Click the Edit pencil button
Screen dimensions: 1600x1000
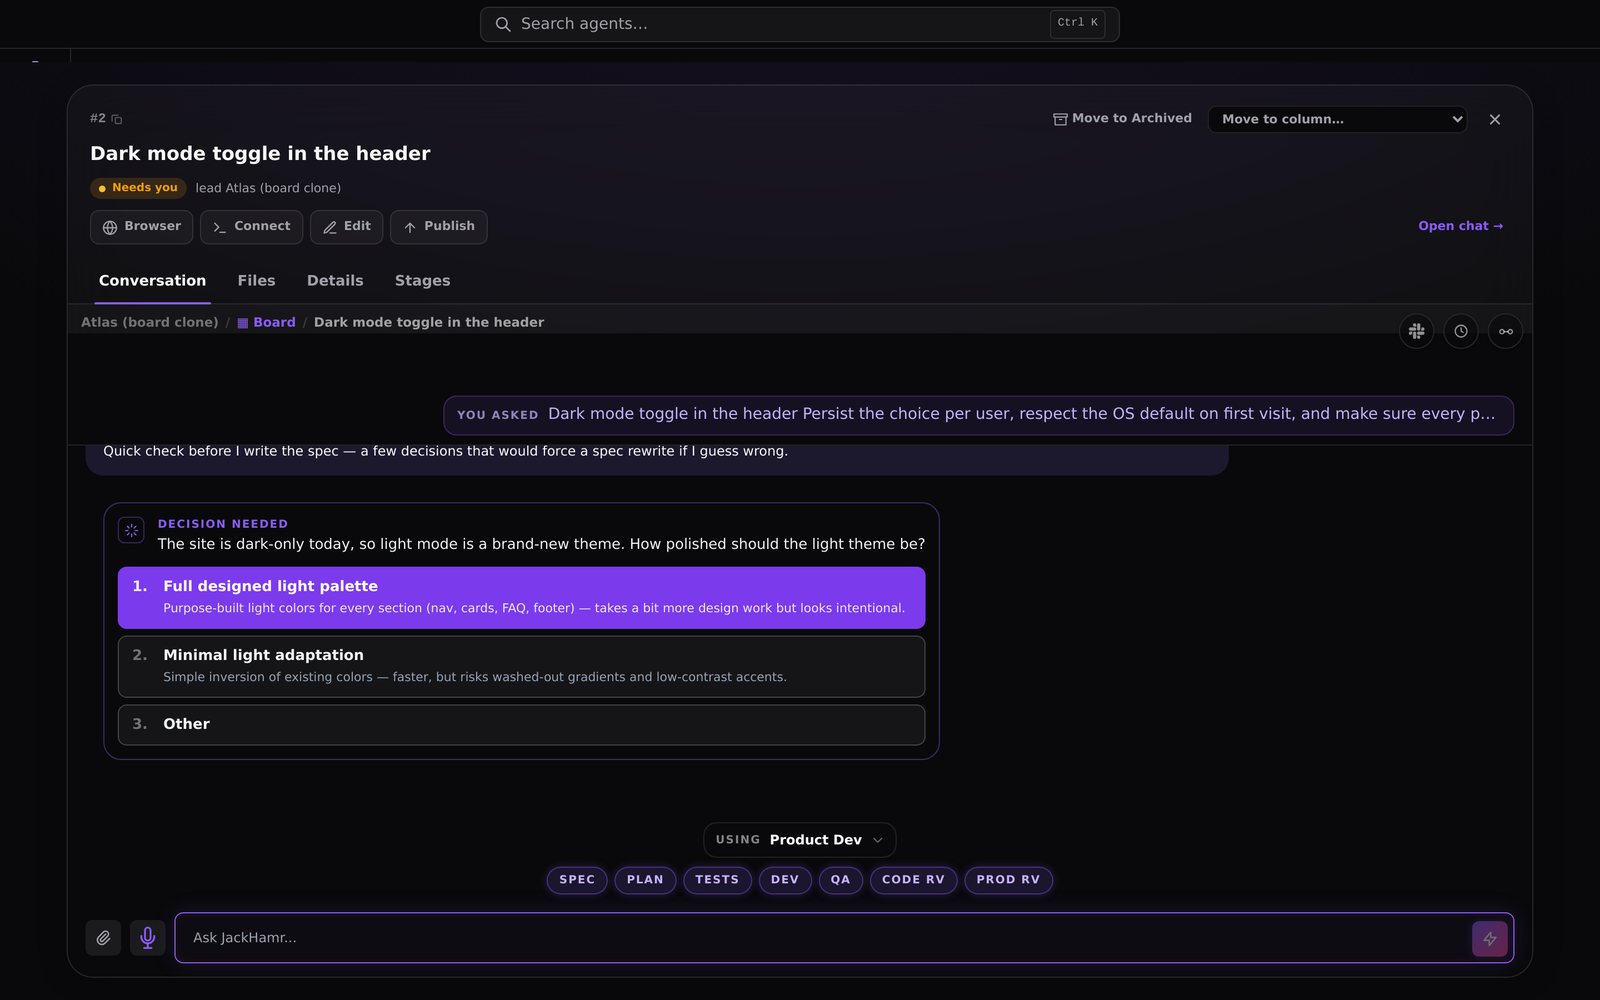tap(347, 227)
